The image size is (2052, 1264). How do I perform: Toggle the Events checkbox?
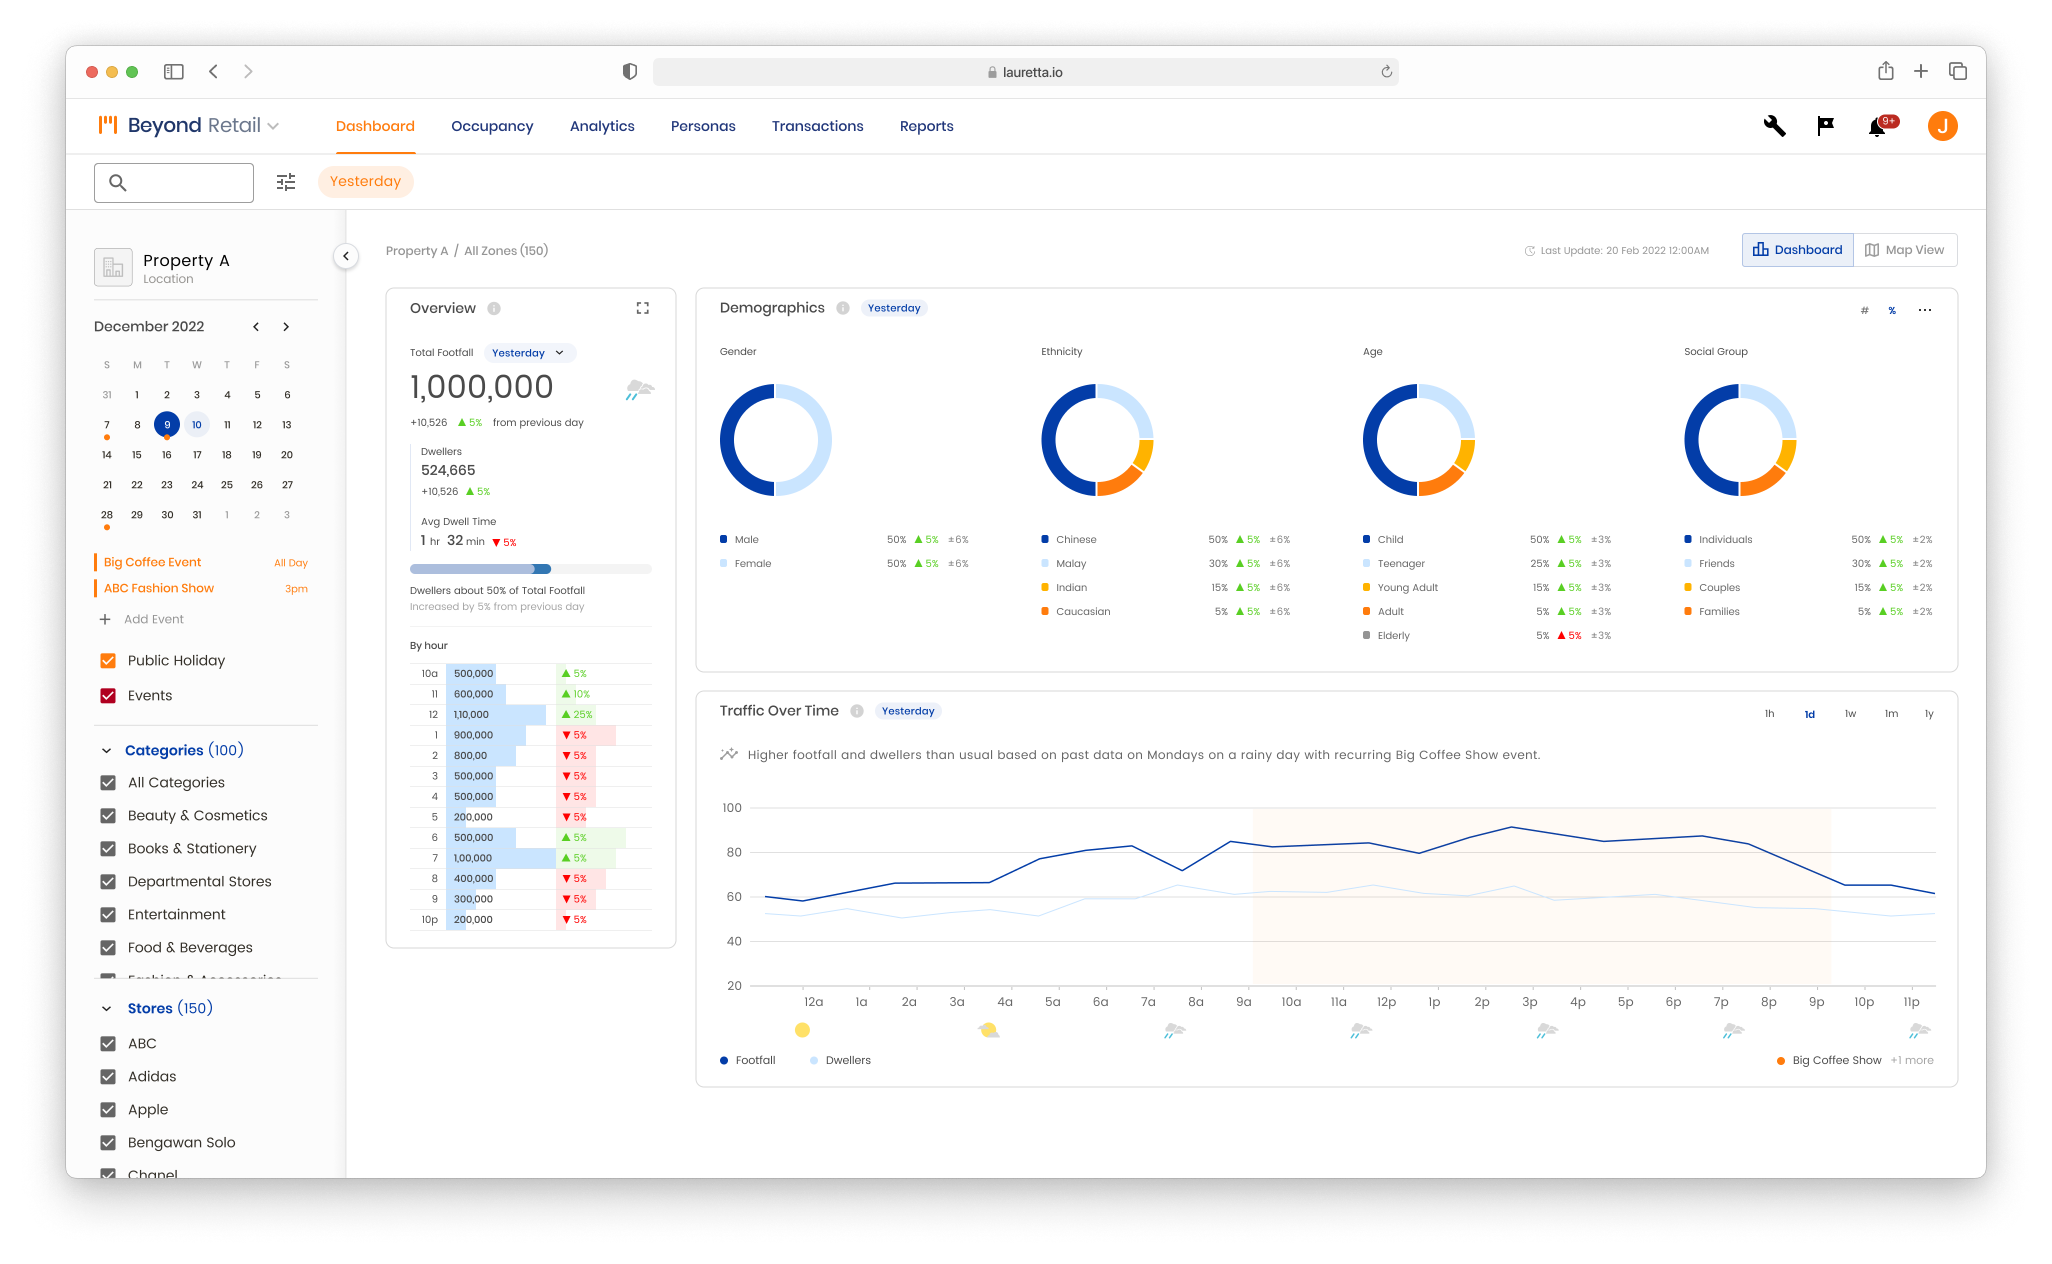tap(108, 696)
